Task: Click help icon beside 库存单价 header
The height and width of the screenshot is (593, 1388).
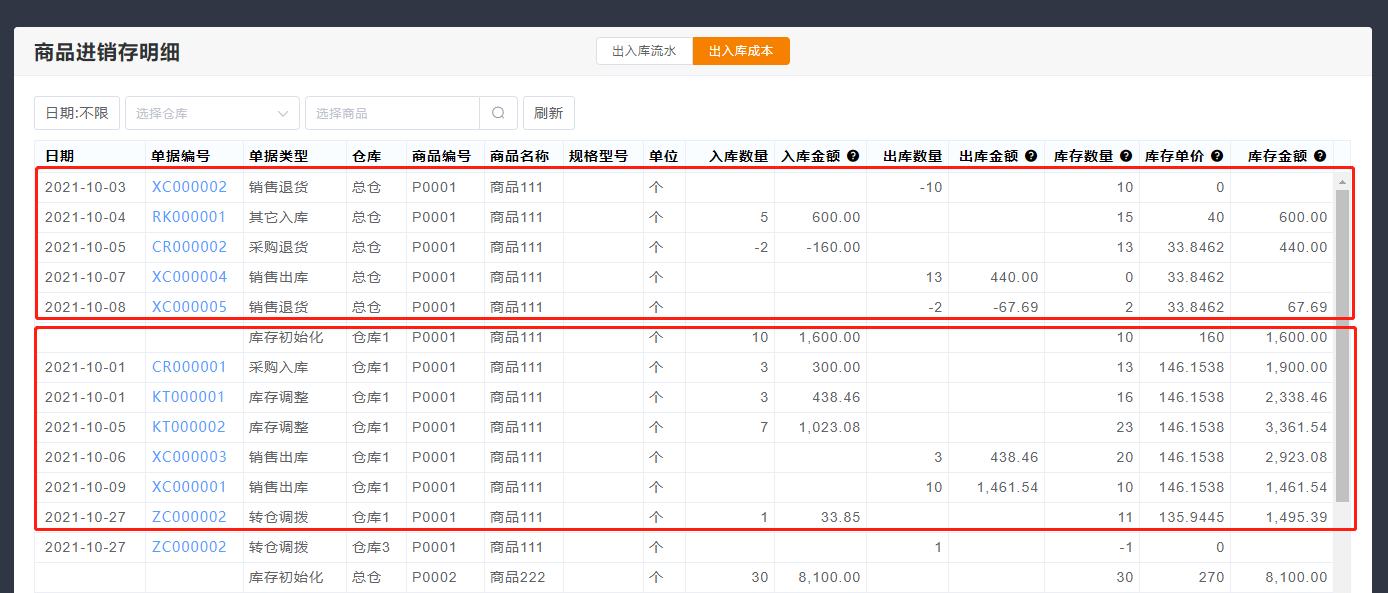Action: click(1216, 156)
